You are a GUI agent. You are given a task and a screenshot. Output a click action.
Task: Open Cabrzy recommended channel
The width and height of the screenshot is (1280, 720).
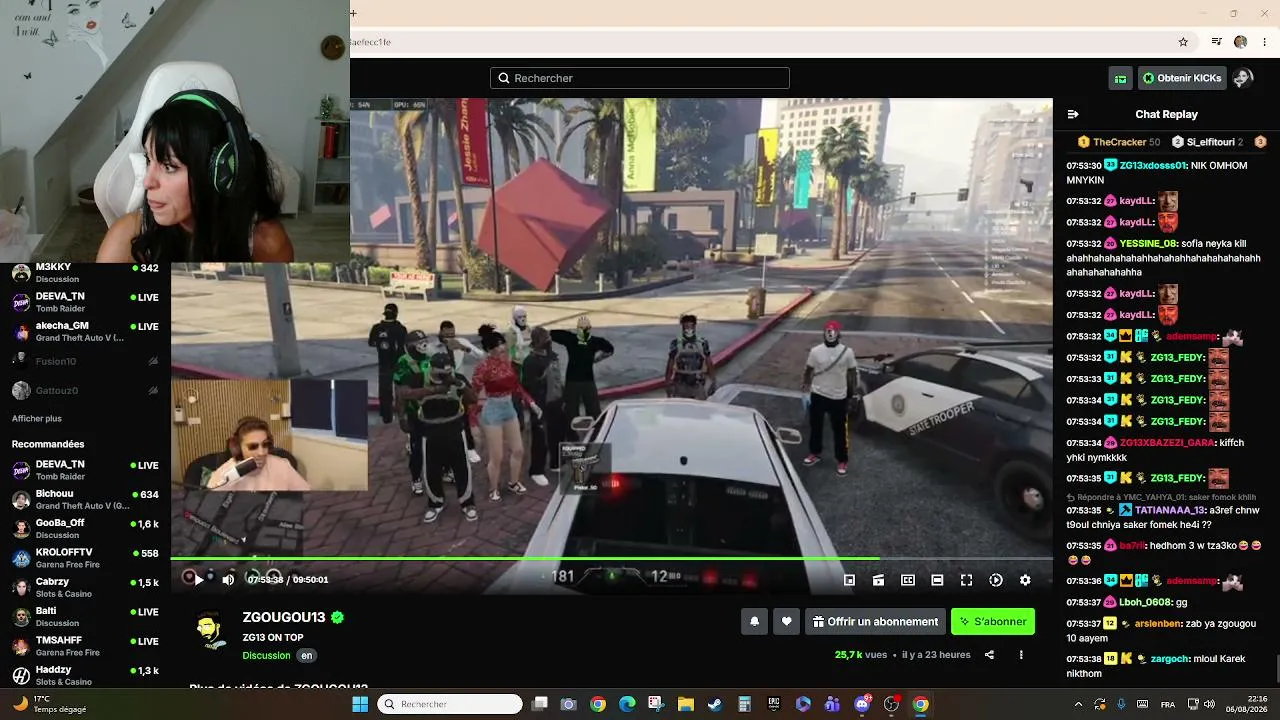coord(85,587)
